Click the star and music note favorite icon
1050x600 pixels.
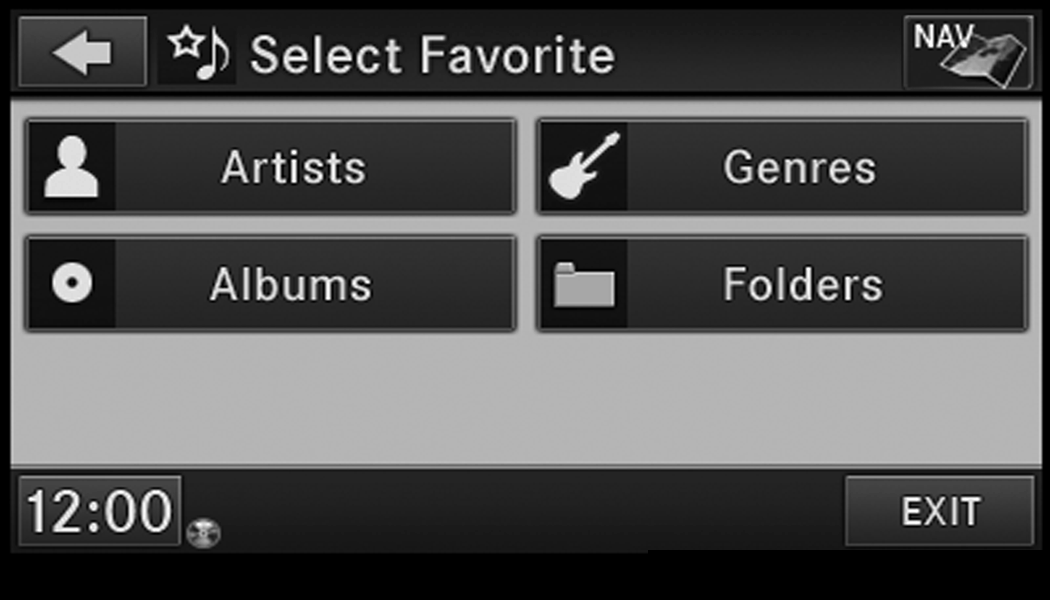pyautogui.click(x=197, y=54)
